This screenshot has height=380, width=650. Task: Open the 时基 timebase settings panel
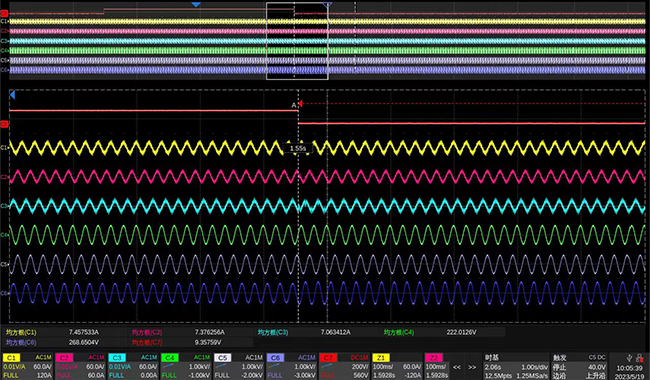point(516,366)
